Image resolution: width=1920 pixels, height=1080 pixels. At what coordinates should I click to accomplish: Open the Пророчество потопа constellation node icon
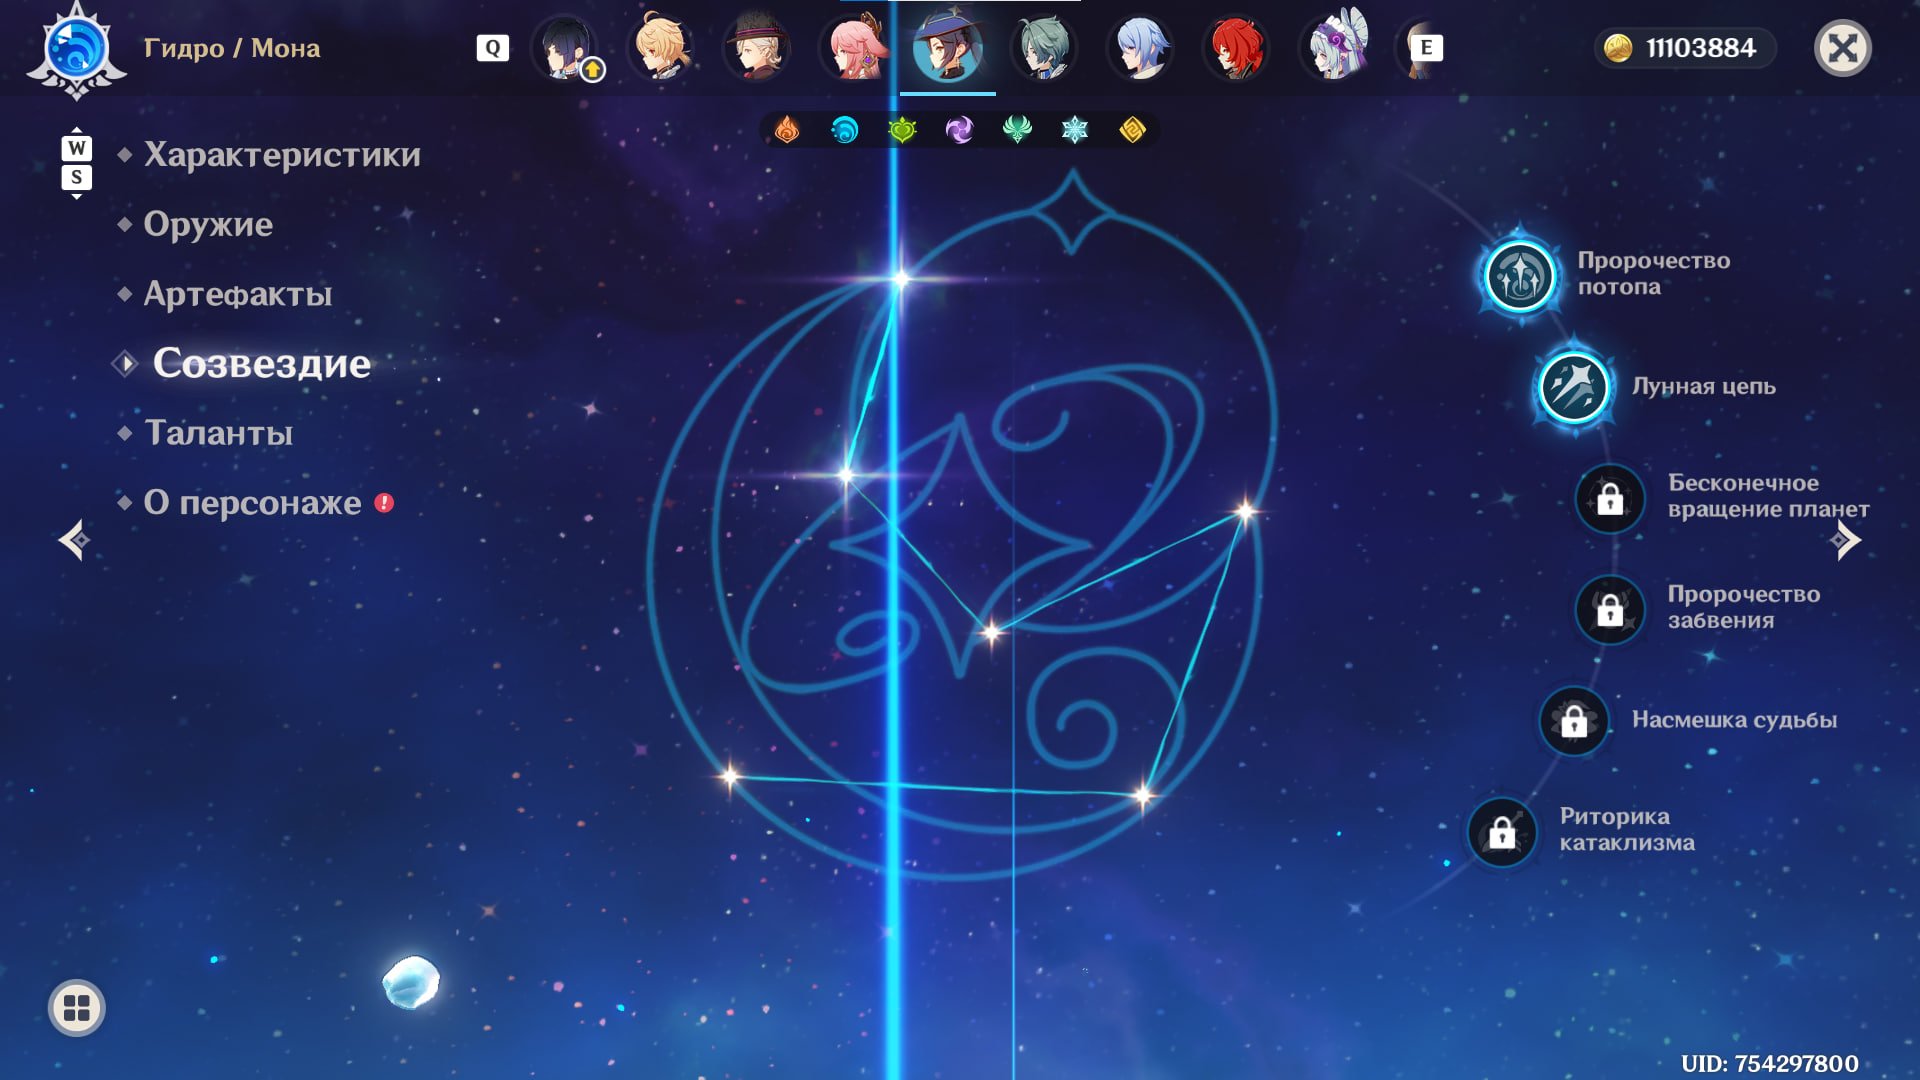(1520, 275)
